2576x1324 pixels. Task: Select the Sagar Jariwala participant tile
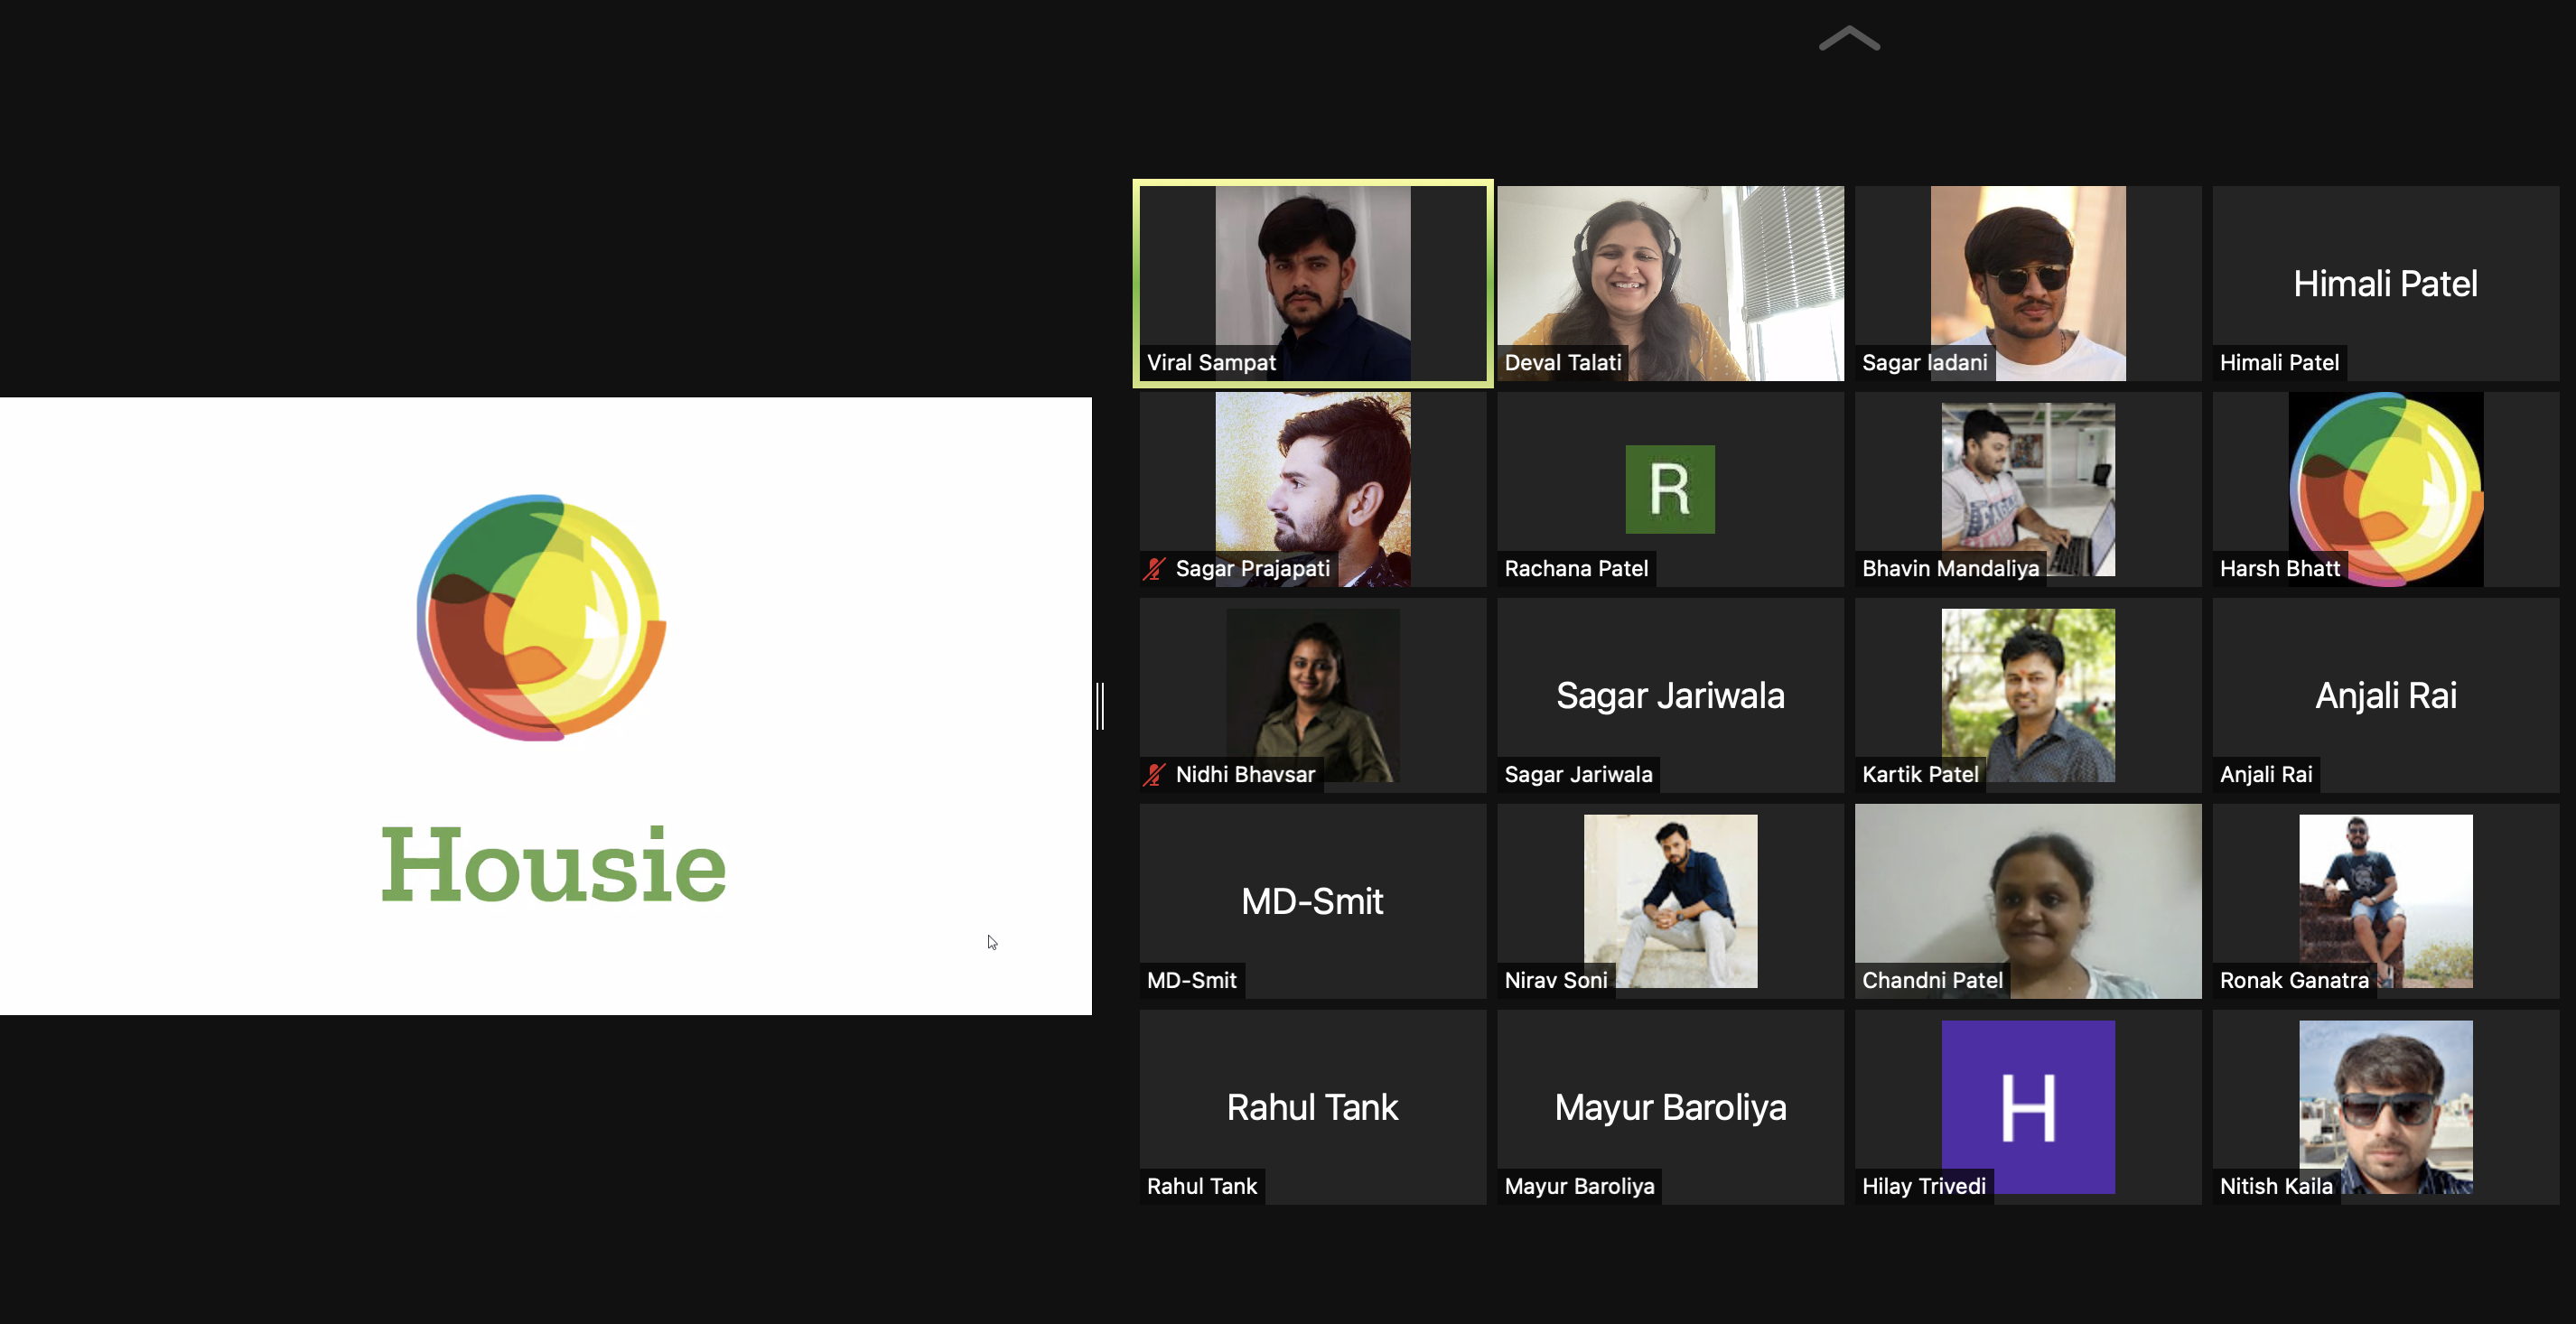1670,695
